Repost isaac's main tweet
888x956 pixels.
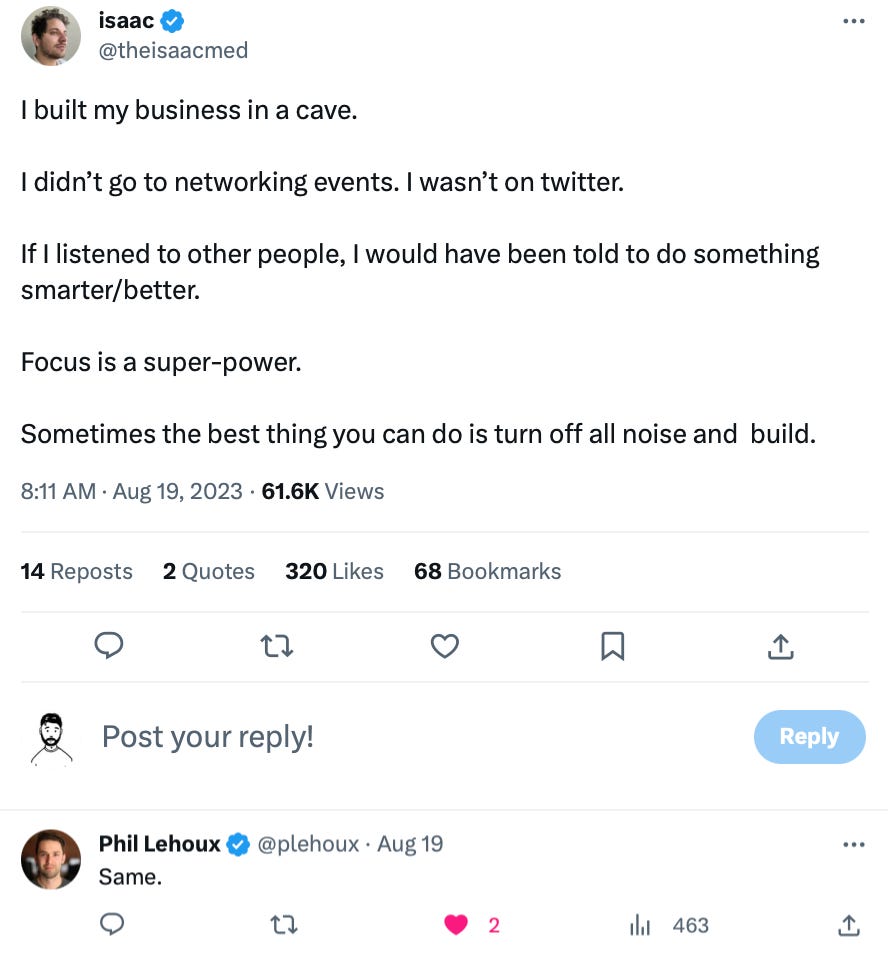click(x=277, y=647)
